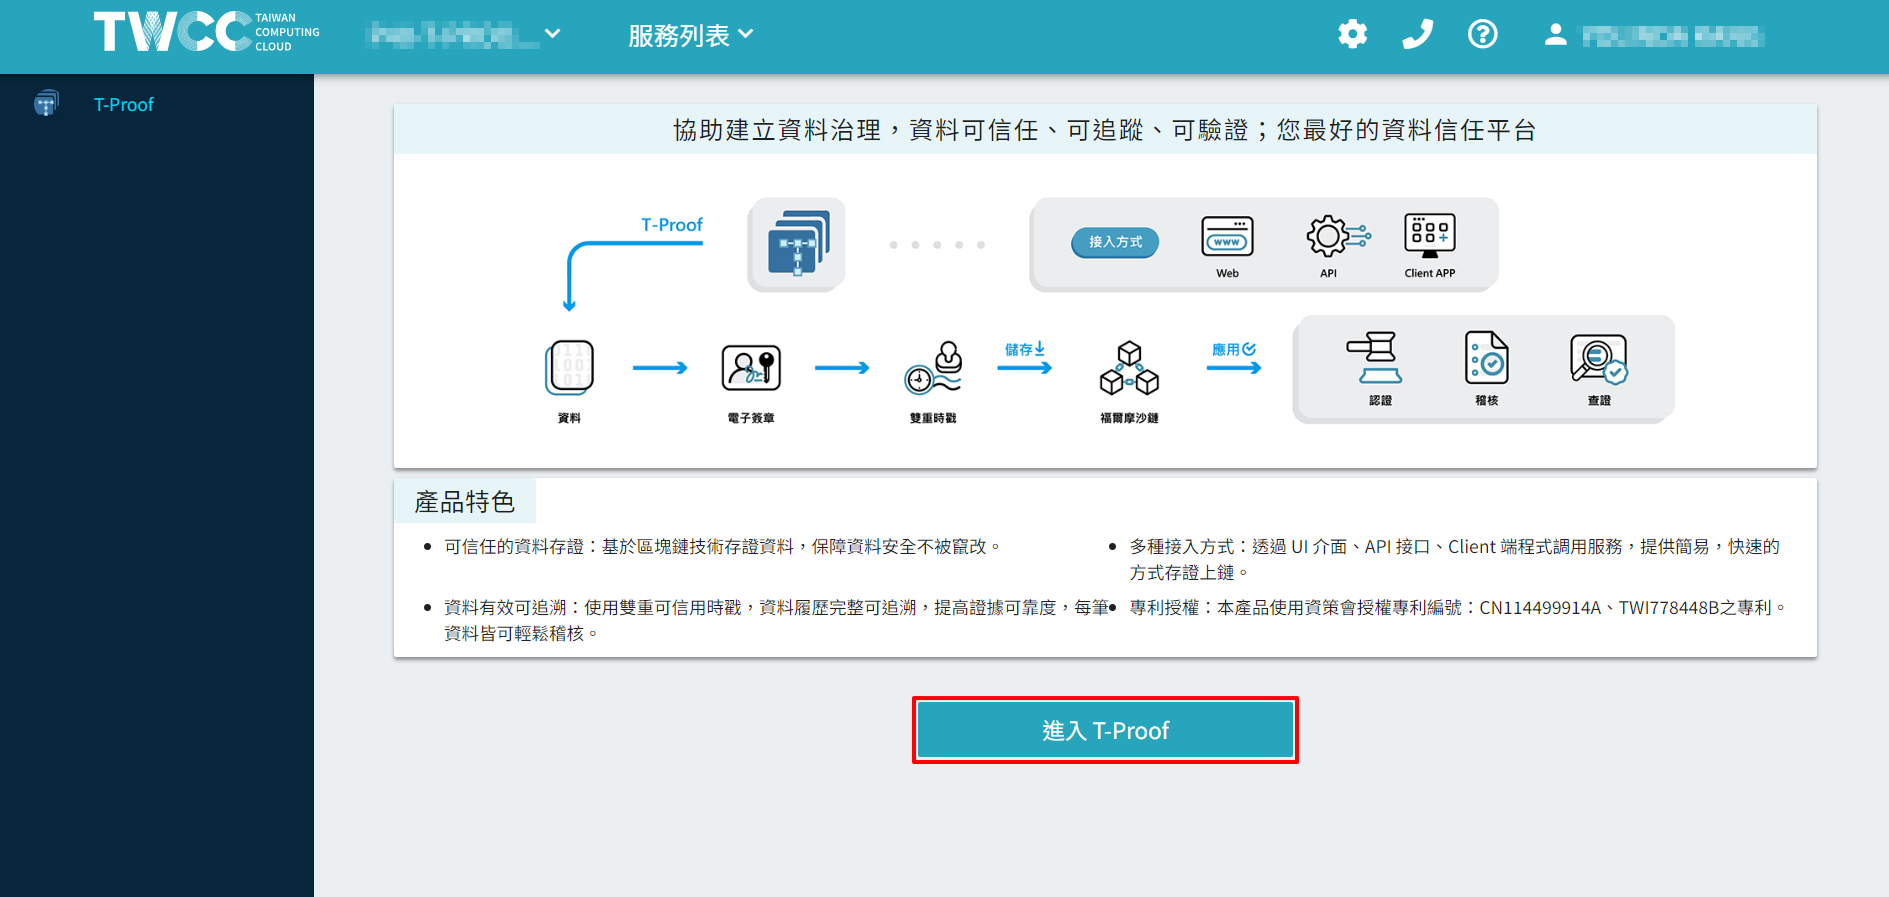Image resolution: width=1889 pixels, height=897 pixels.
Task: Click the 福爾摩沙鏈 blockchain cubes icon
Action: [x=1129, y=368]
